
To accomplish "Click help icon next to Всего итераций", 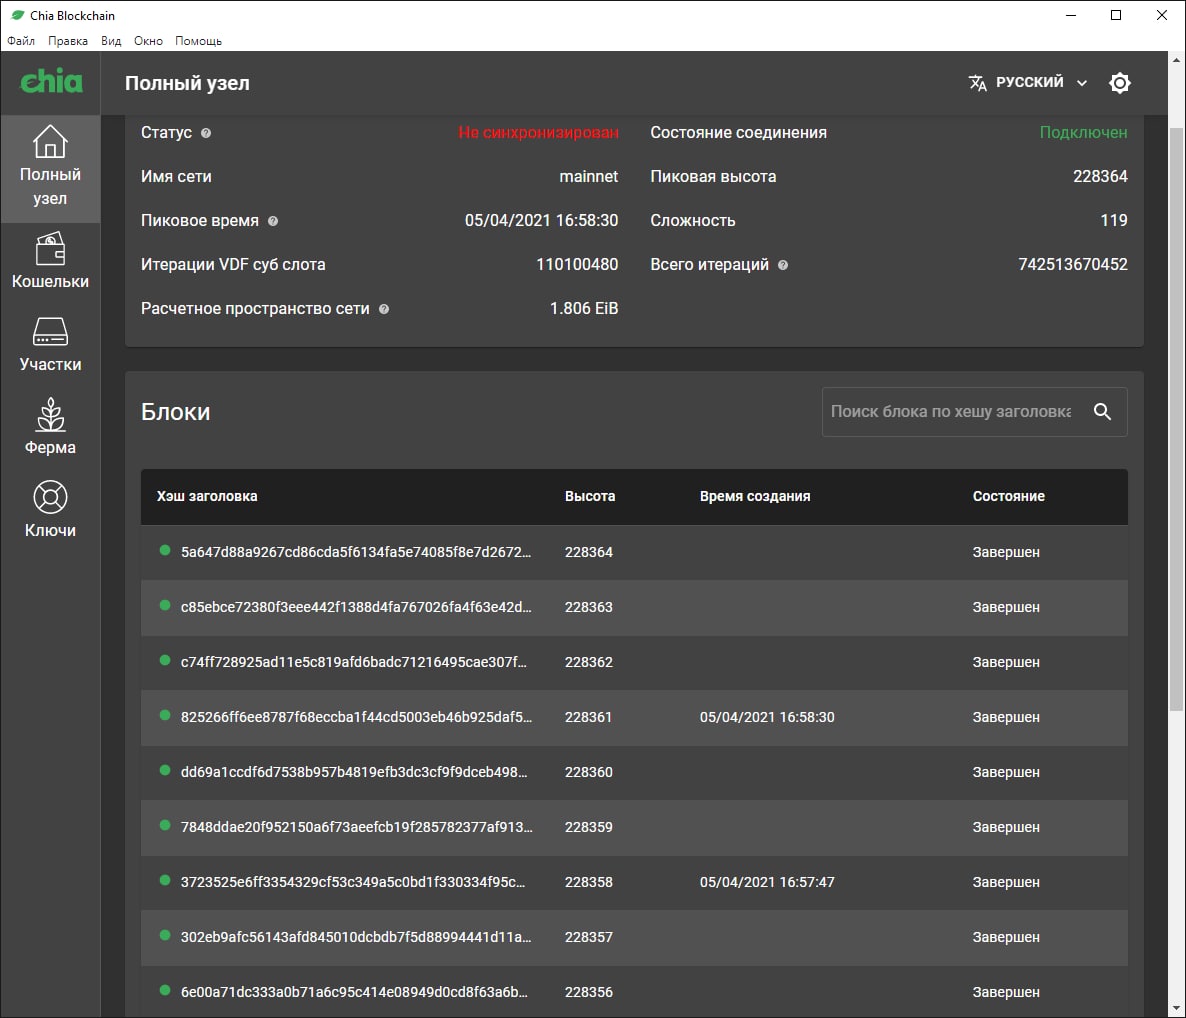I will click(783, 265).
